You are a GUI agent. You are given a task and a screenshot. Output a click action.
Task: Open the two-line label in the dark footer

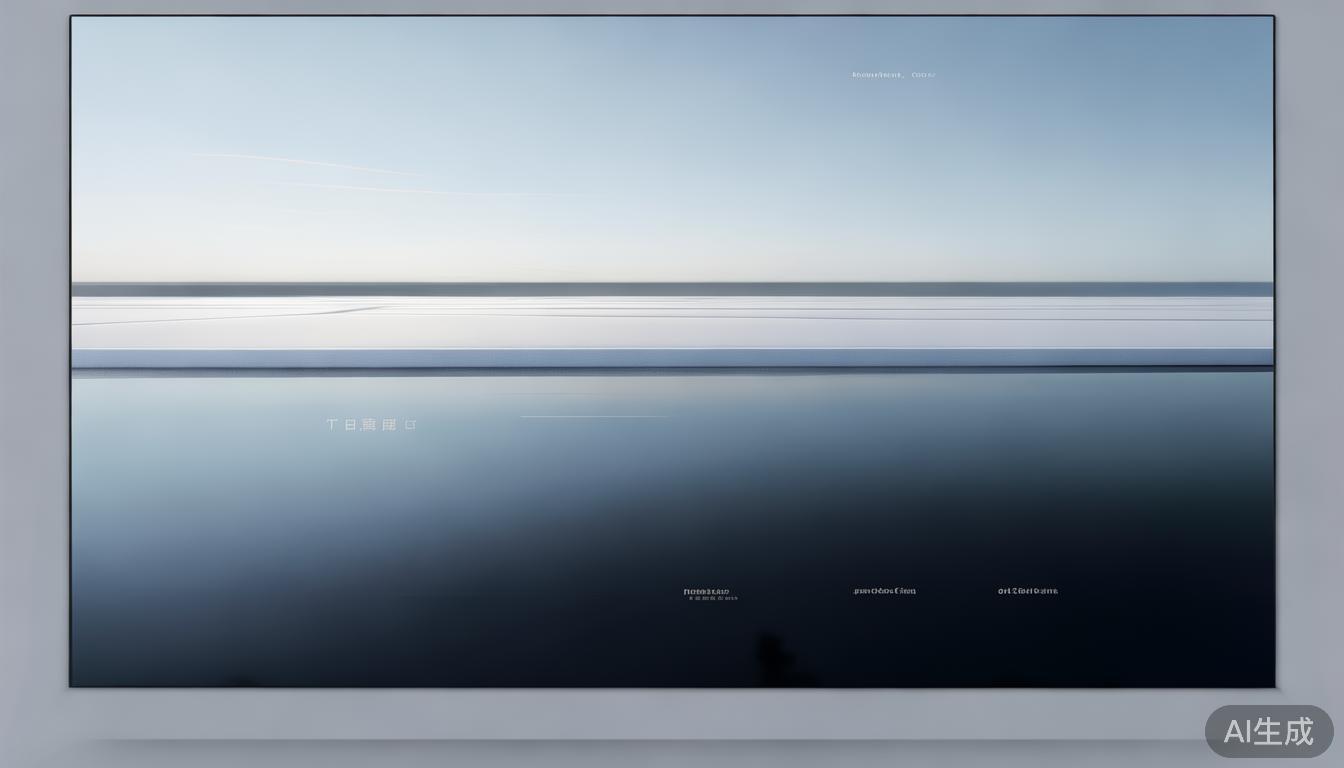click(706, 591)
